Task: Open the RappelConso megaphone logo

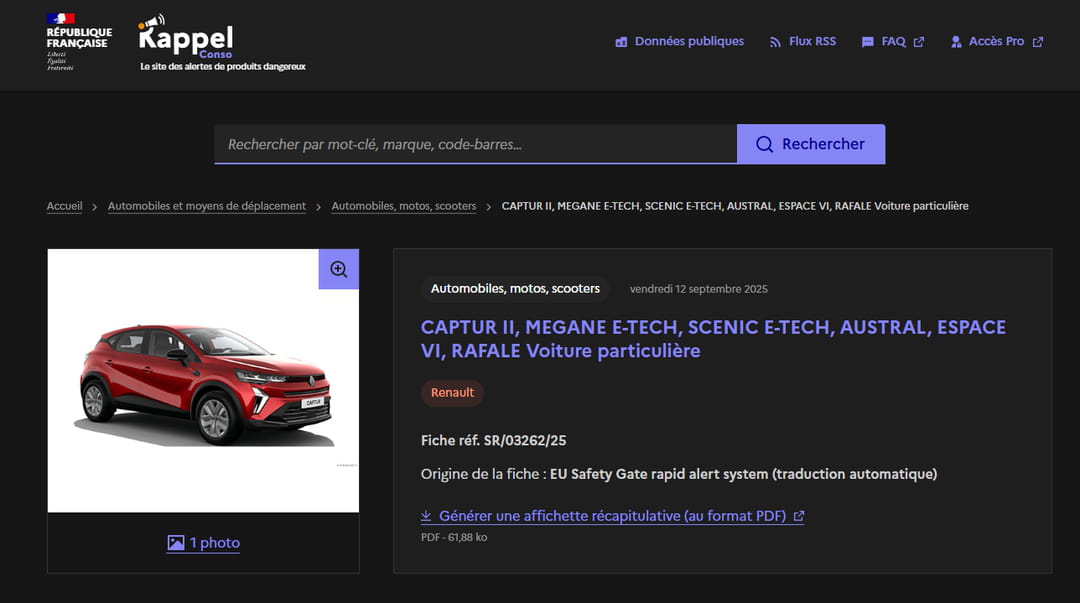Action: [x=187, y=38]
